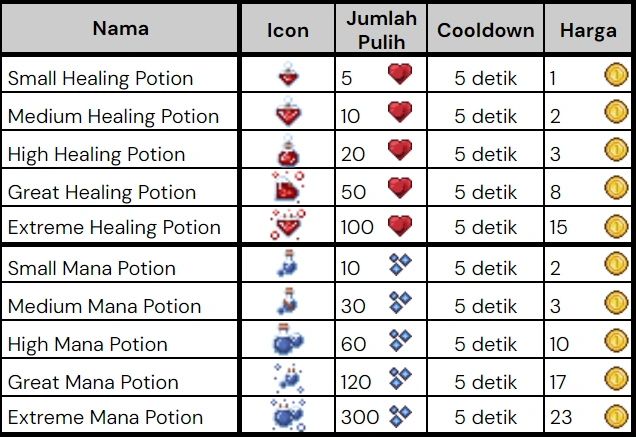Click the Extreme Healing Potion icon
Screen dimensions: 637x437
289,227
